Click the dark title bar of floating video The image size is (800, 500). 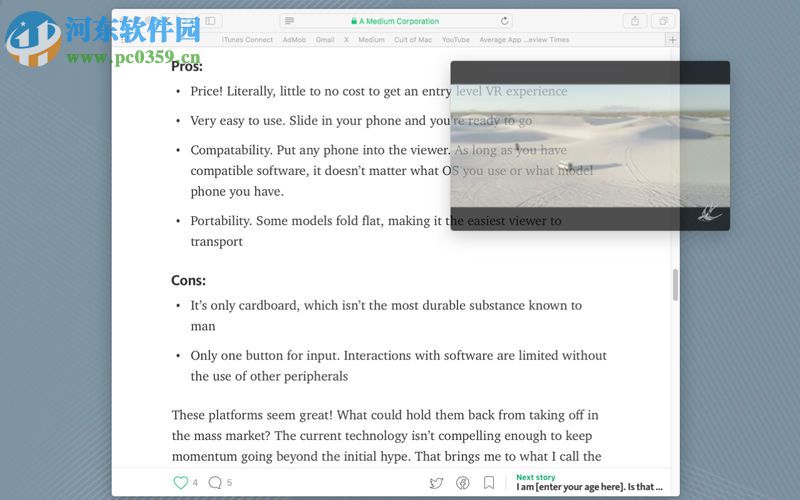[x=590, y=72]
